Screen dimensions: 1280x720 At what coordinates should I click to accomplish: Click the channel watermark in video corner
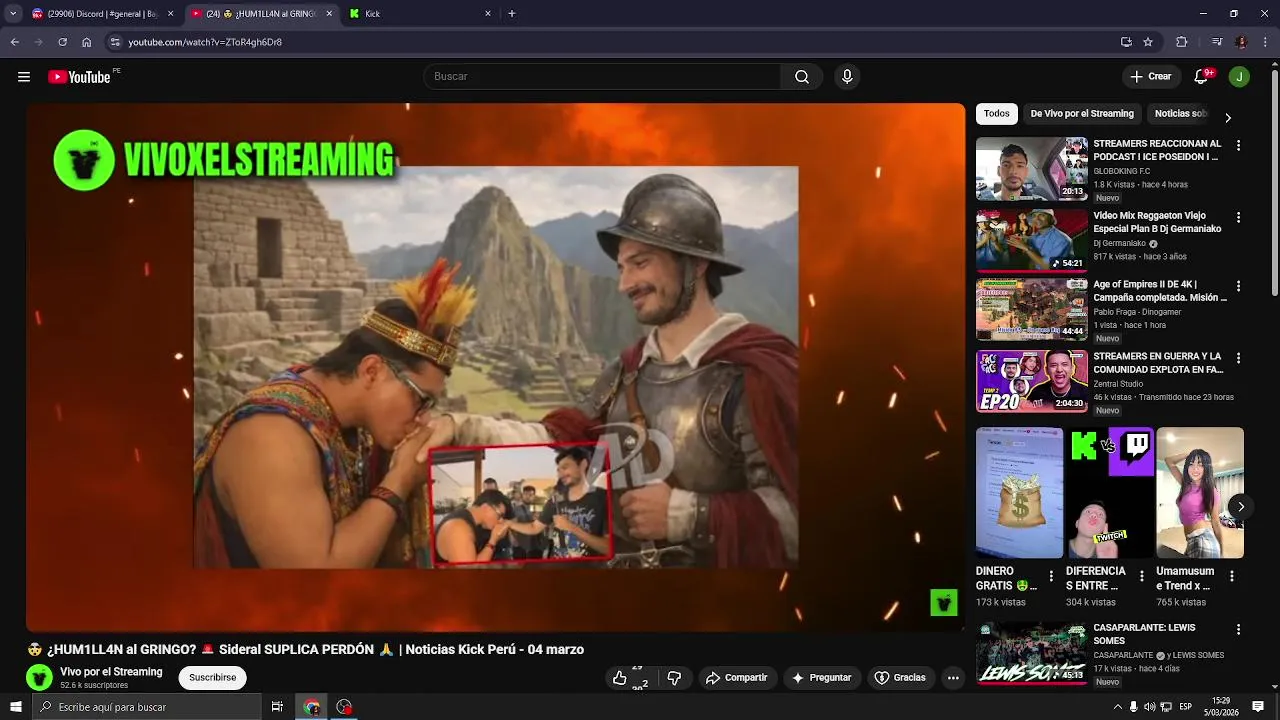(x=944, y=602)
